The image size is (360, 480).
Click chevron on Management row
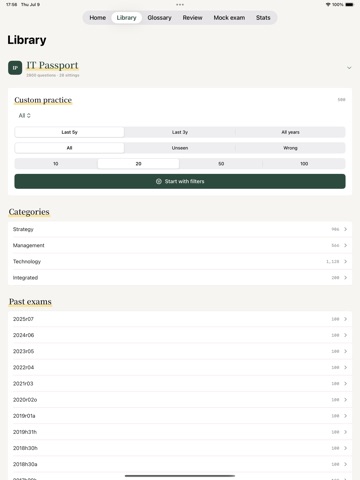coord(346,245)
